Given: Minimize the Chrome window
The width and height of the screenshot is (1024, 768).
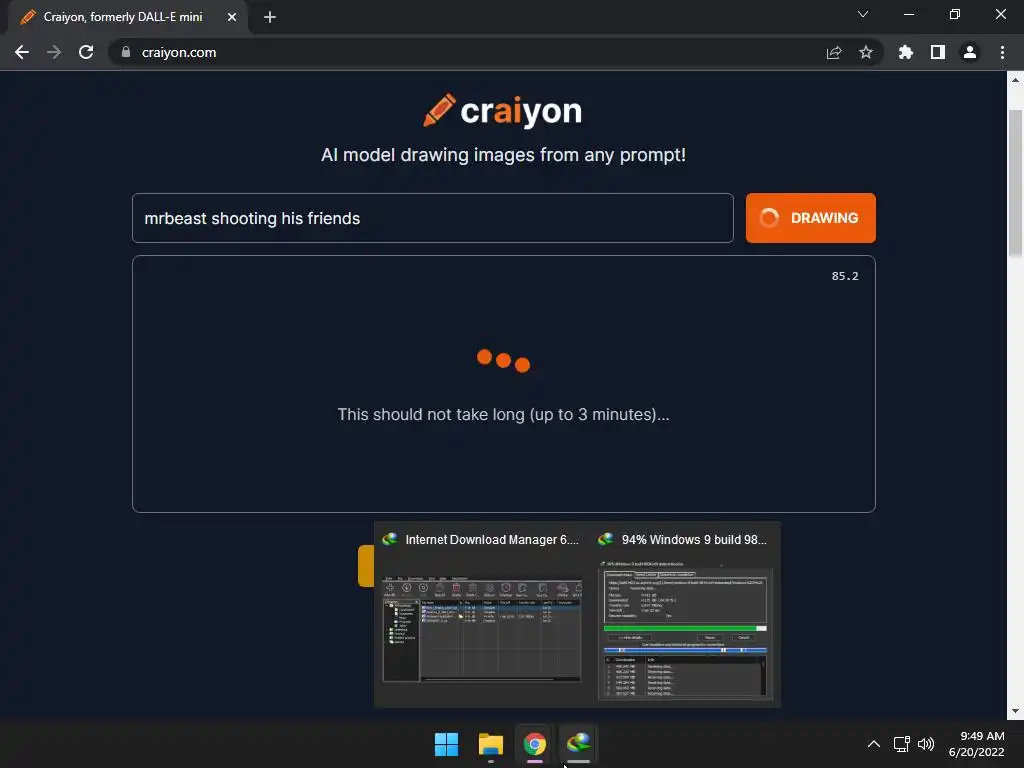Looking at the screenshot, I should [x=908, y=14].
